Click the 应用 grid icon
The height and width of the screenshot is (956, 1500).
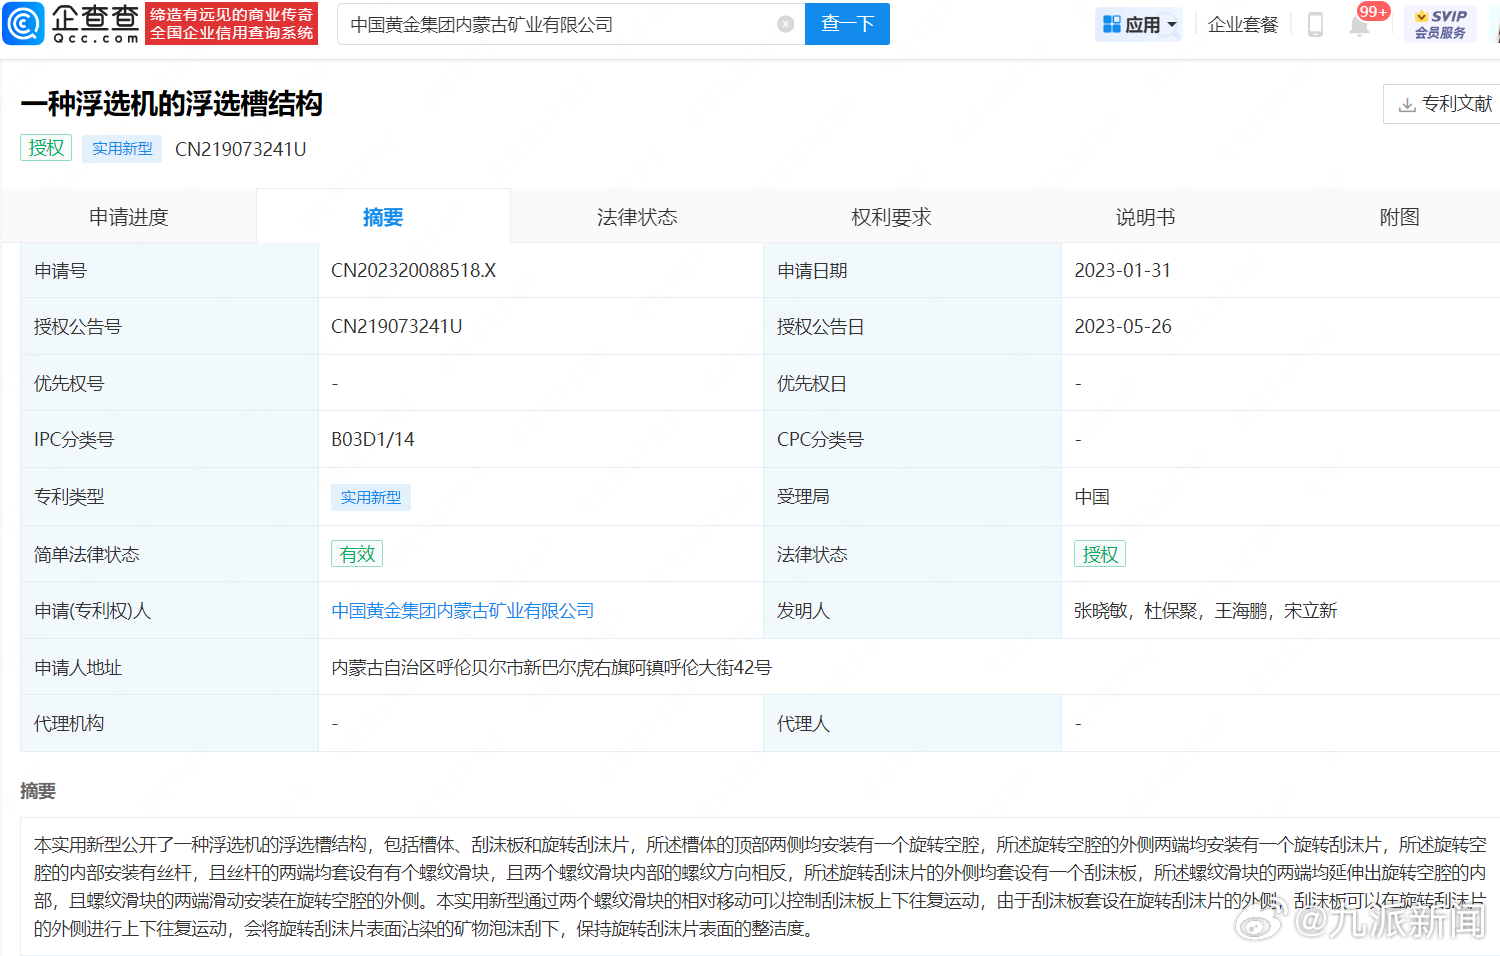tap(1111, 24)
